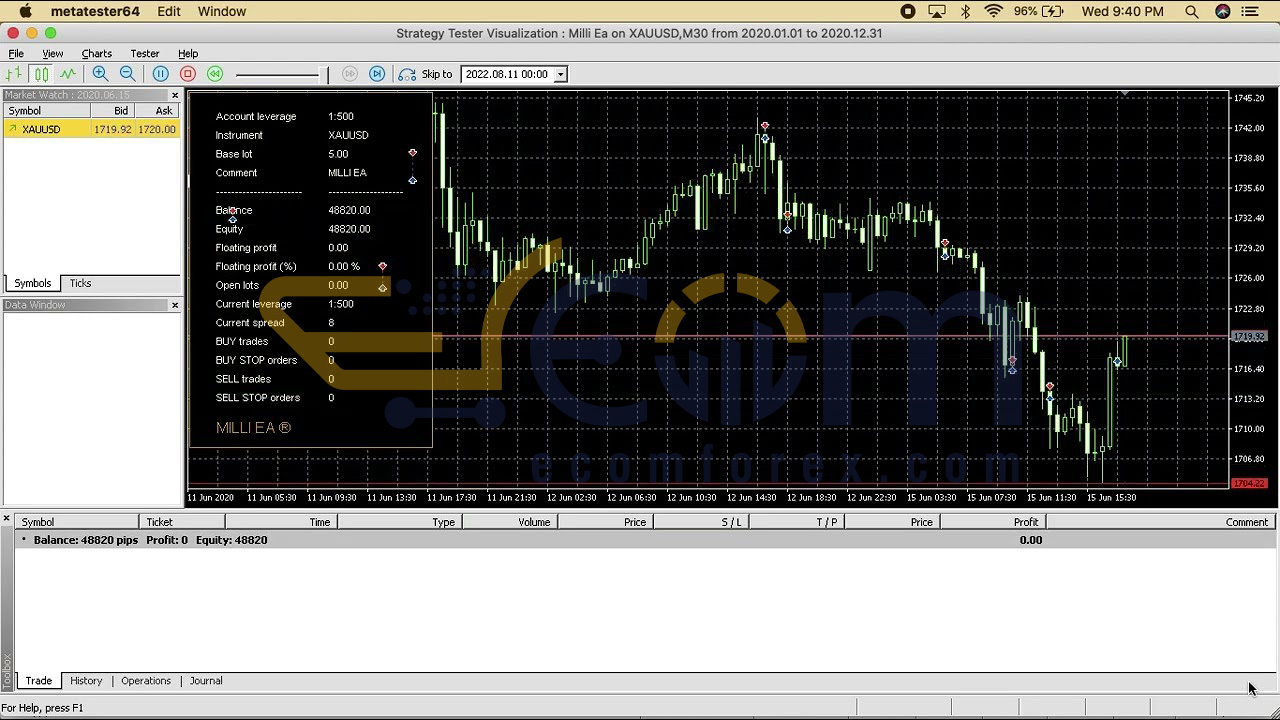The height and width of the screenshot is (720, 1280).
Task: Click the Skip to label
Action: [437, 74]
